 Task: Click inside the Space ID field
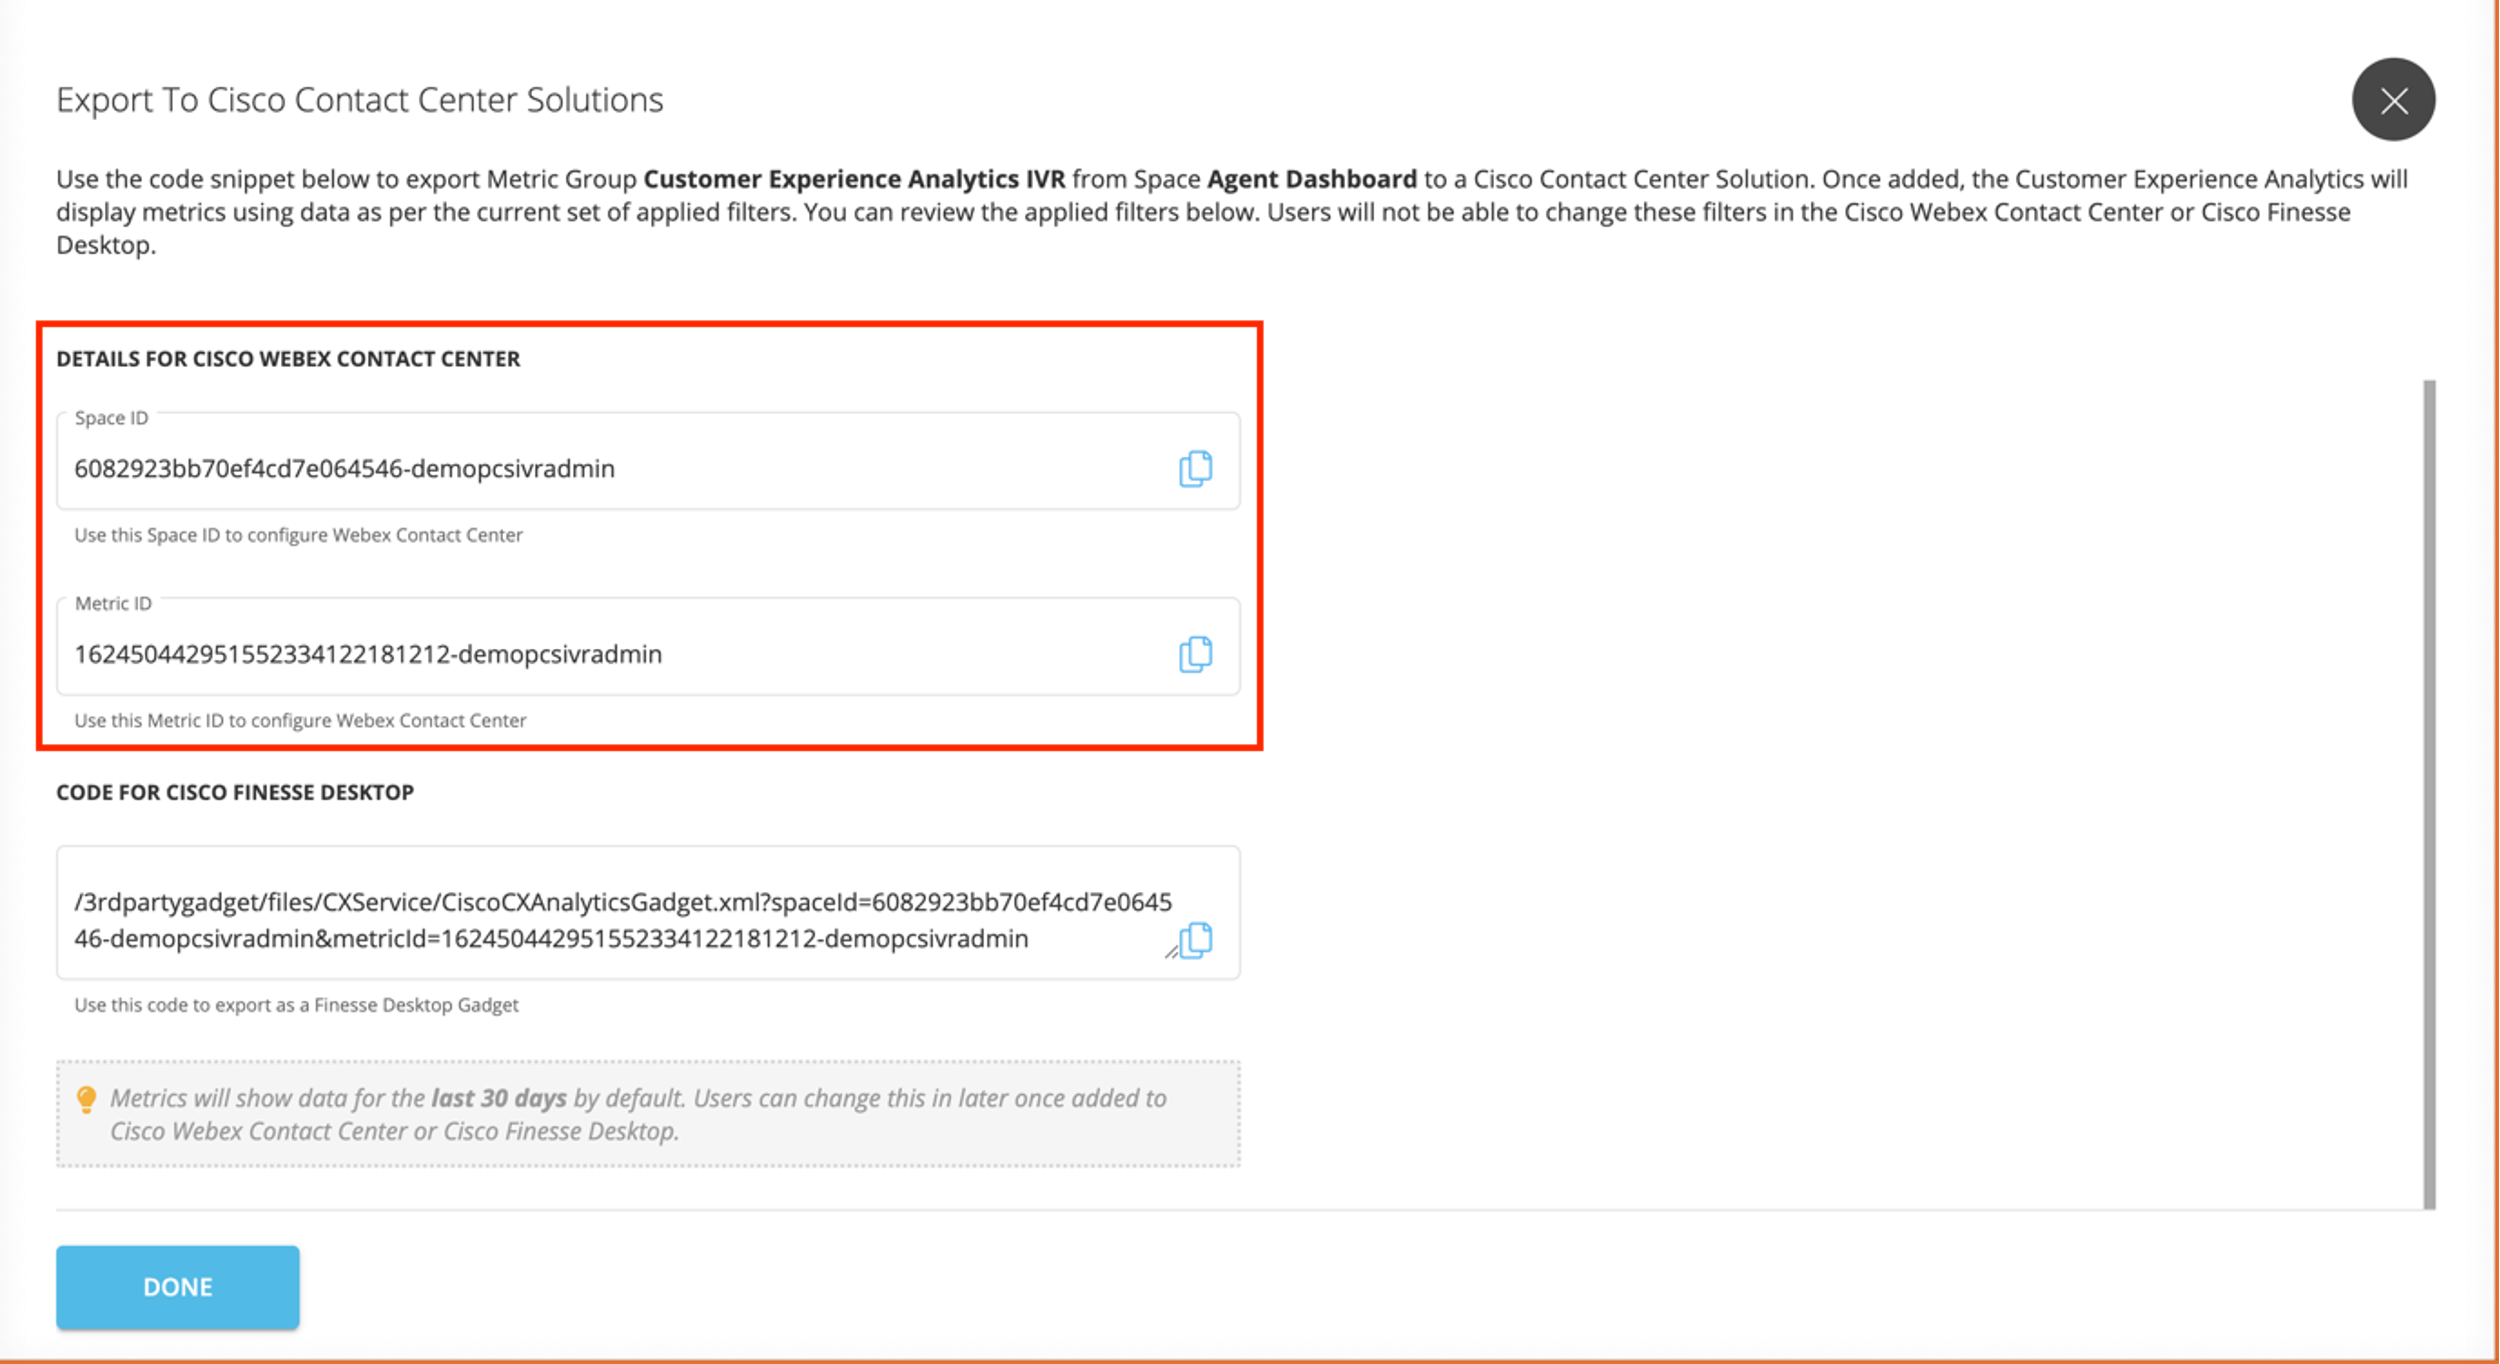point(648,462)
